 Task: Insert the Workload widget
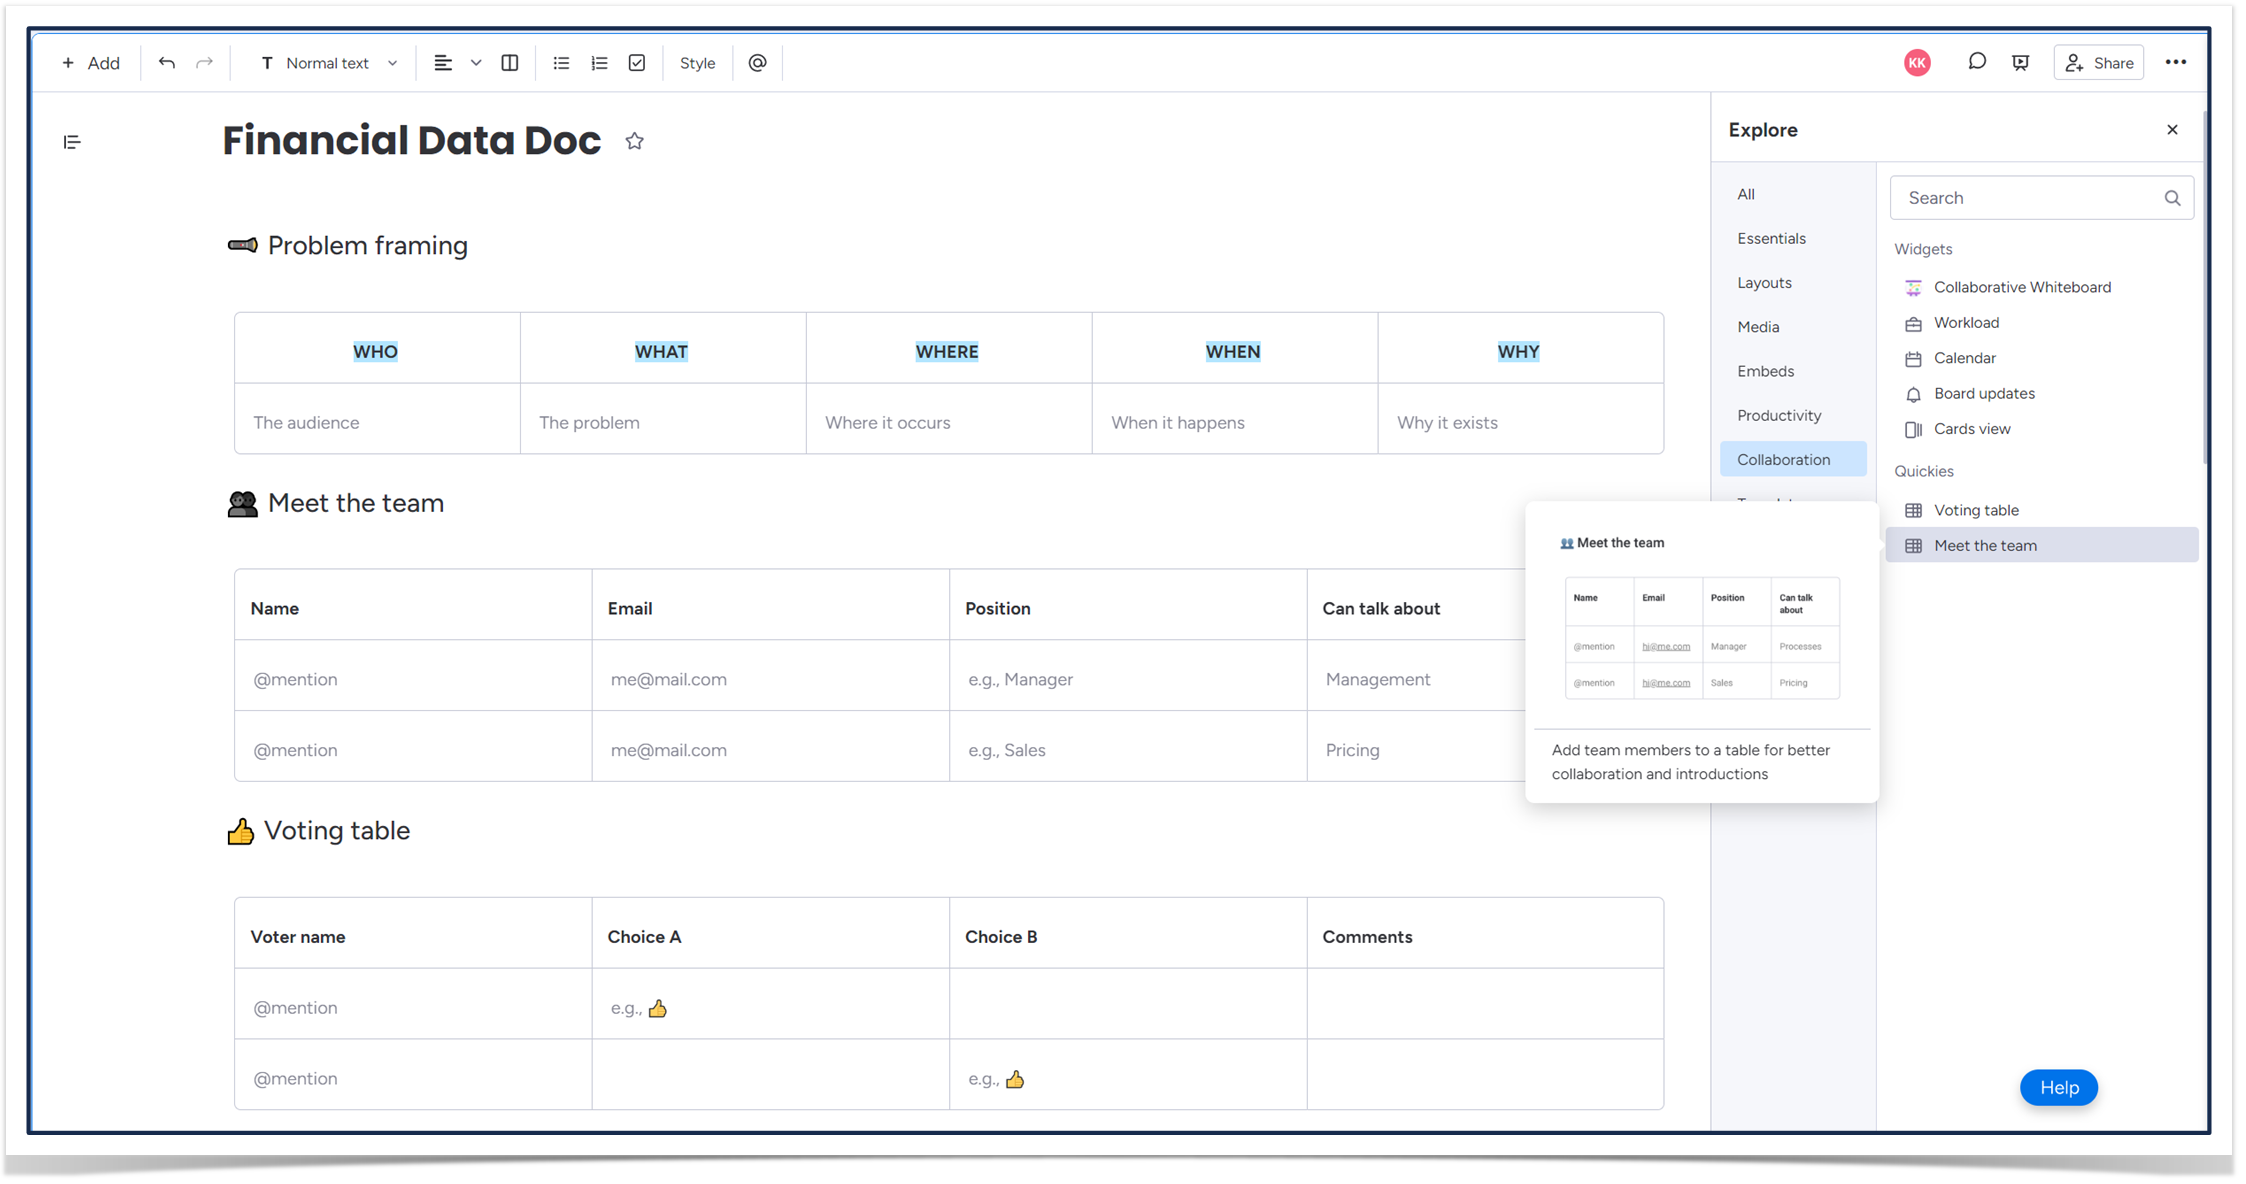point(2041,323)
